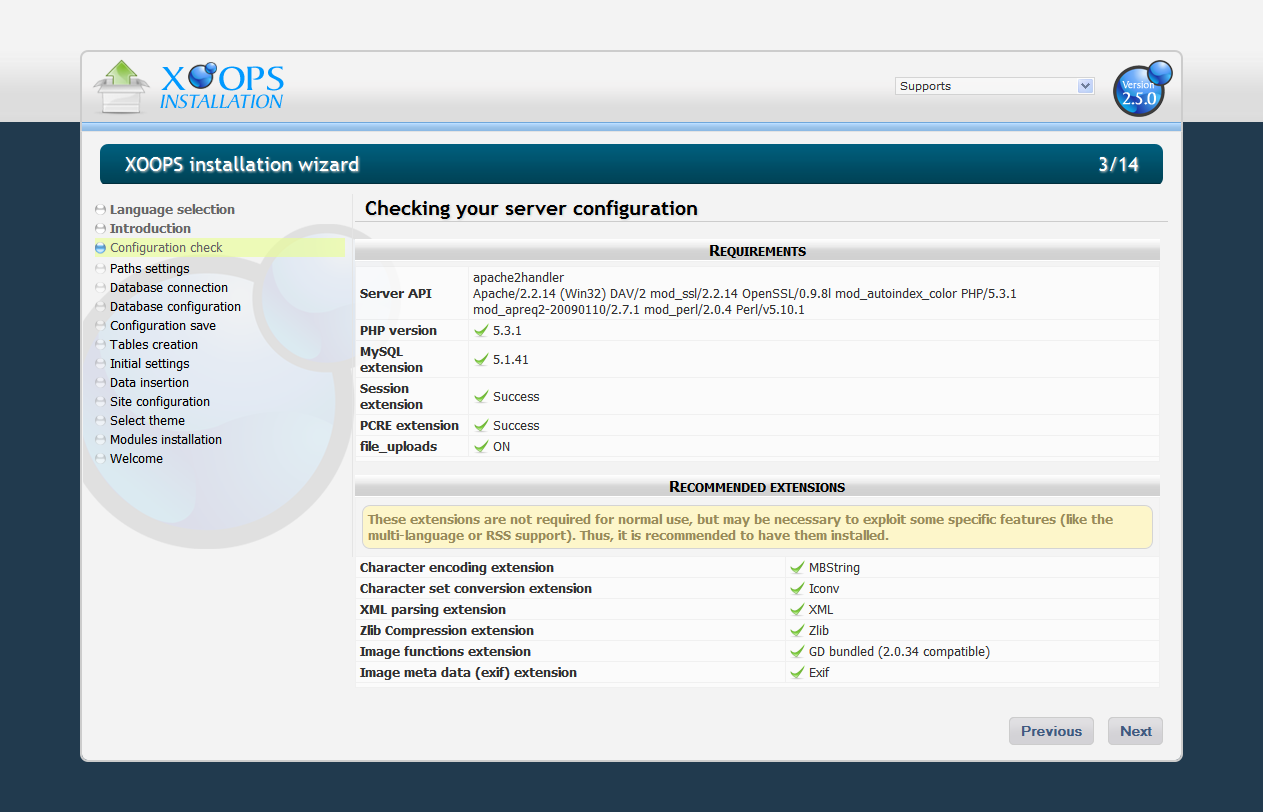Click 'Character set conversion extension' label

(x=476, y=588)
